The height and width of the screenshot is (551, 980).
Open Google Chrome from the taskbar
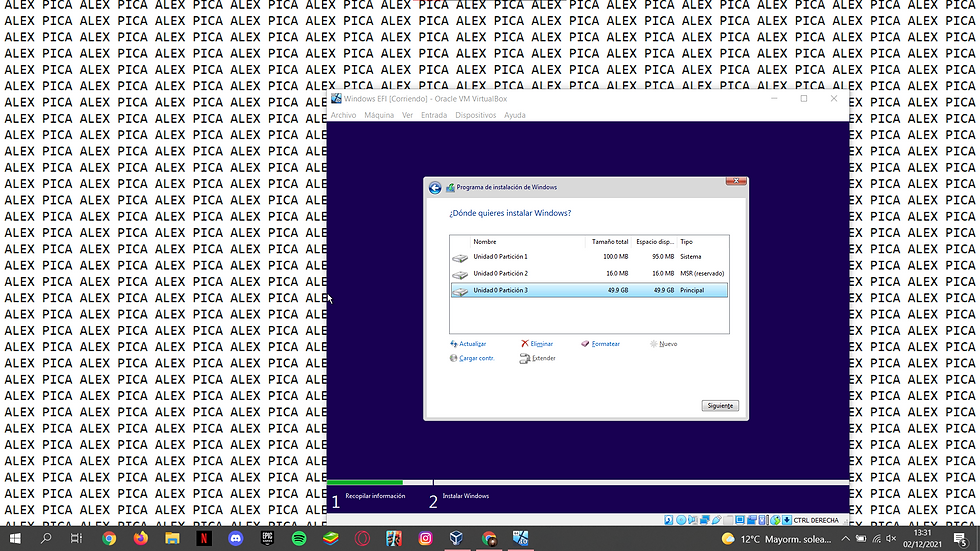tap(109, 538)
